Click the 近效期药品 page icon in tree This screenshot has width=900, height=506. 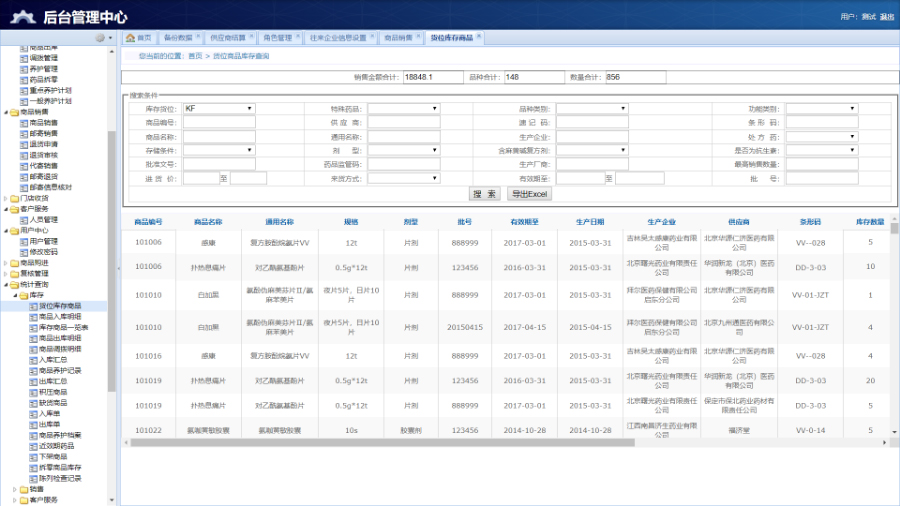pyautogui.click(x=33, y=446)
